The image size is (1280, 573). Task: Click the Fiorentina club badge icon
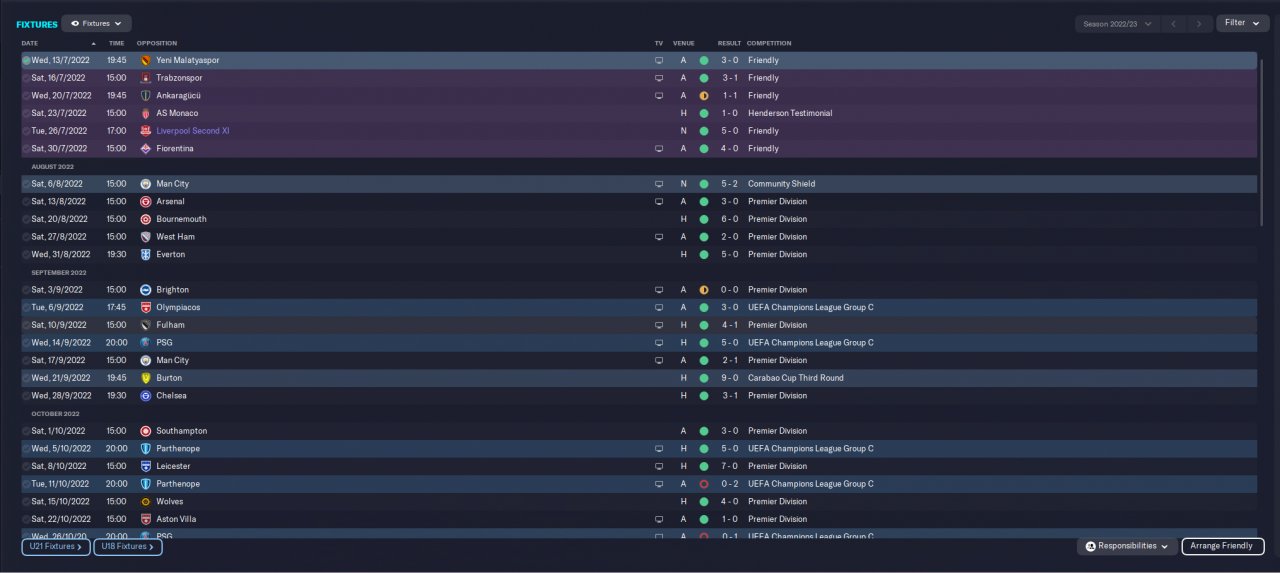(146, 149)
